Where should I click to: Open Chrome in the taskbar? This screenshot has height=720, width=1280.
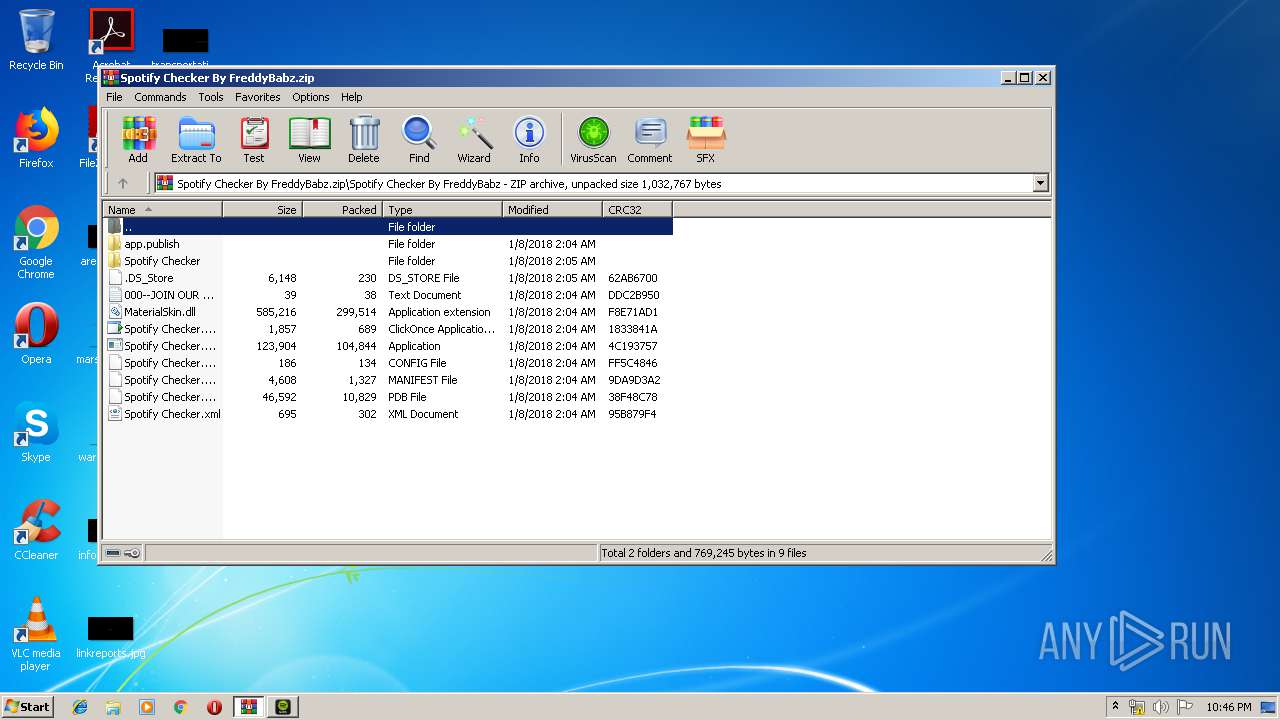pos(181,707)
